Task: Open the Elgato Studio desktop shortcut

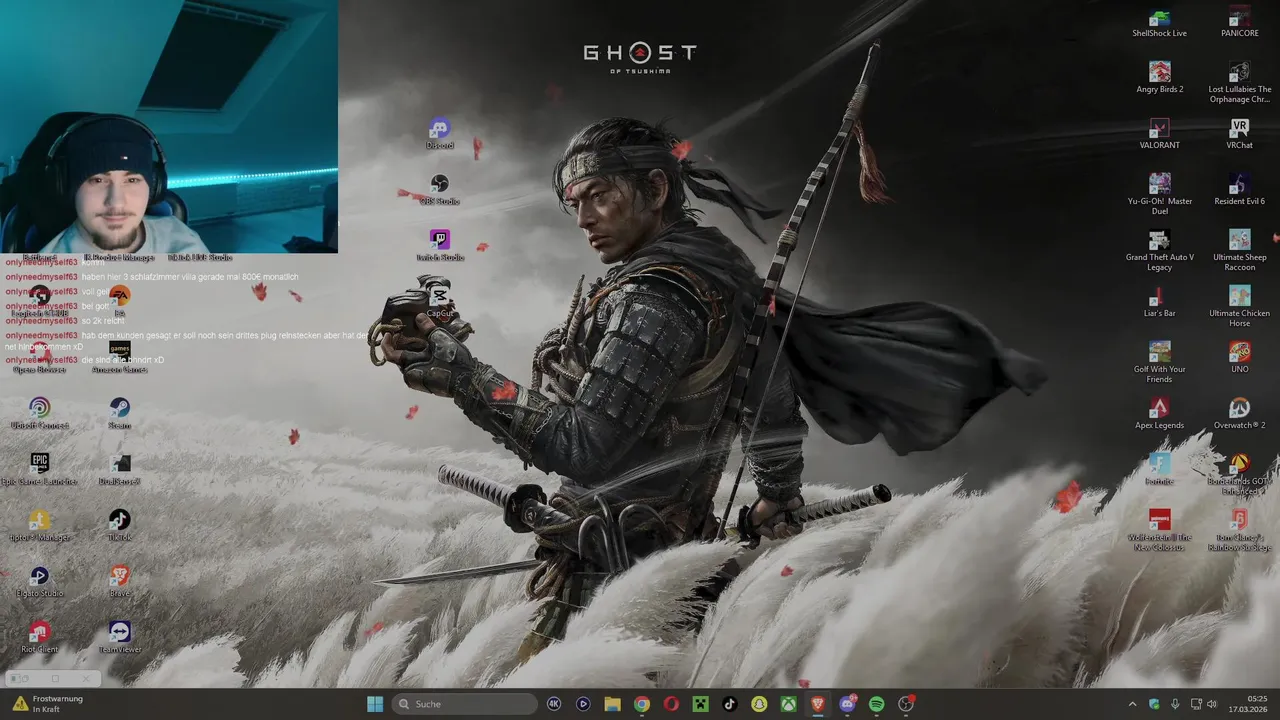Action: [40, 582]
